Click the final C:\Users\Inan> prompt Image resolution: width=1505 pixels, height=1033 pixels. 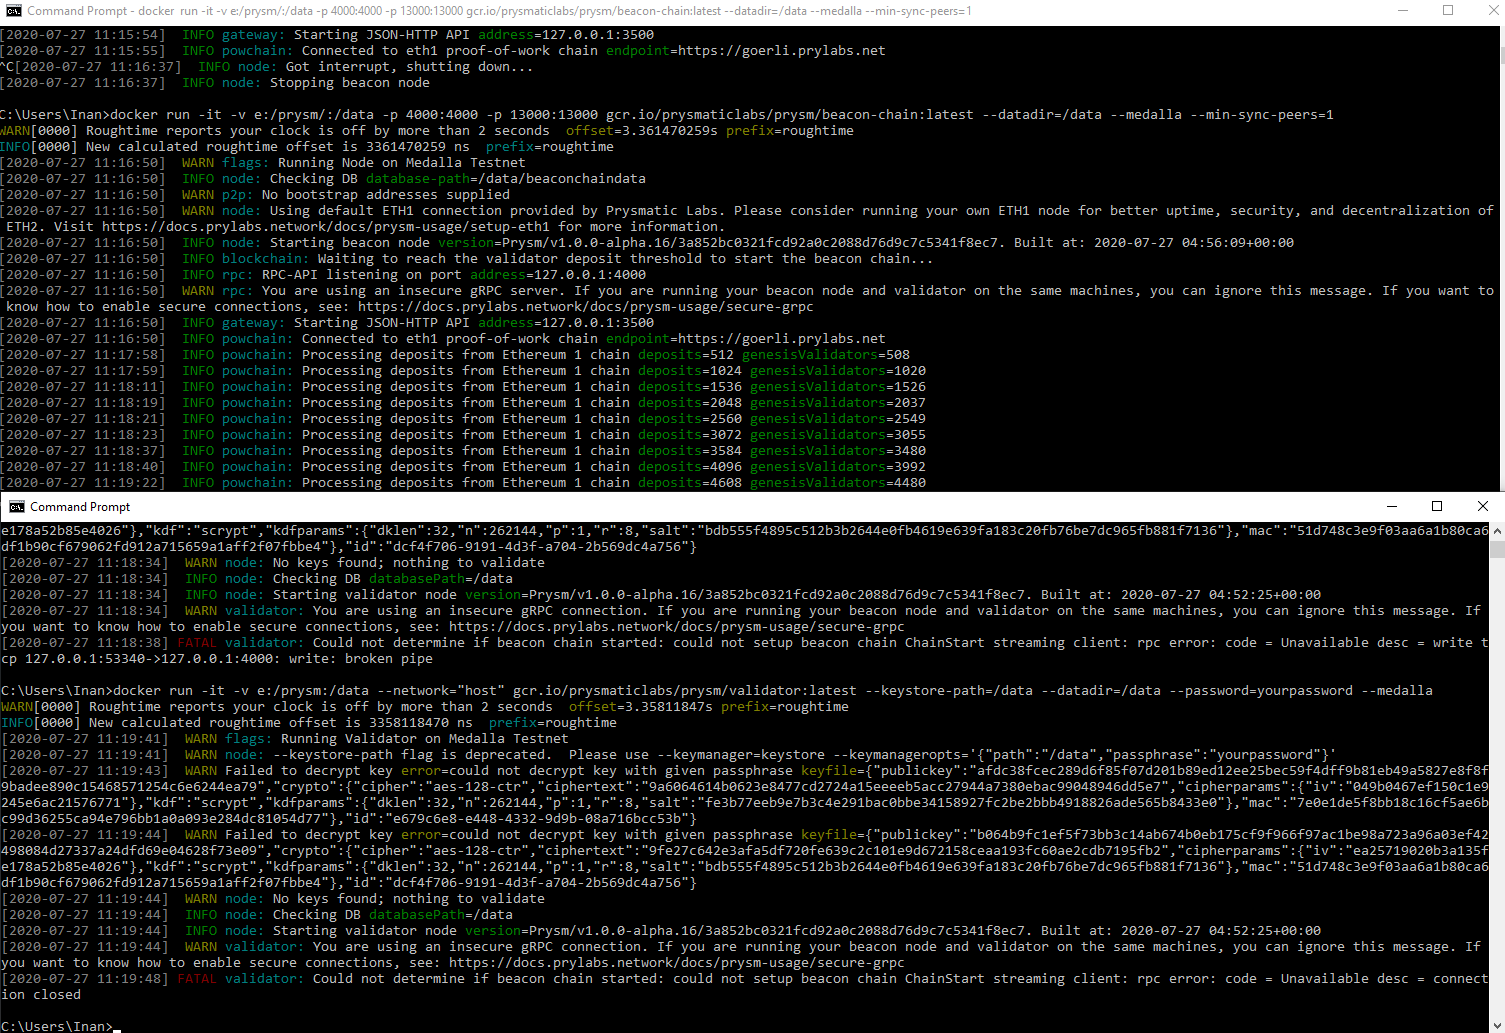click(x=56, y=1026)
